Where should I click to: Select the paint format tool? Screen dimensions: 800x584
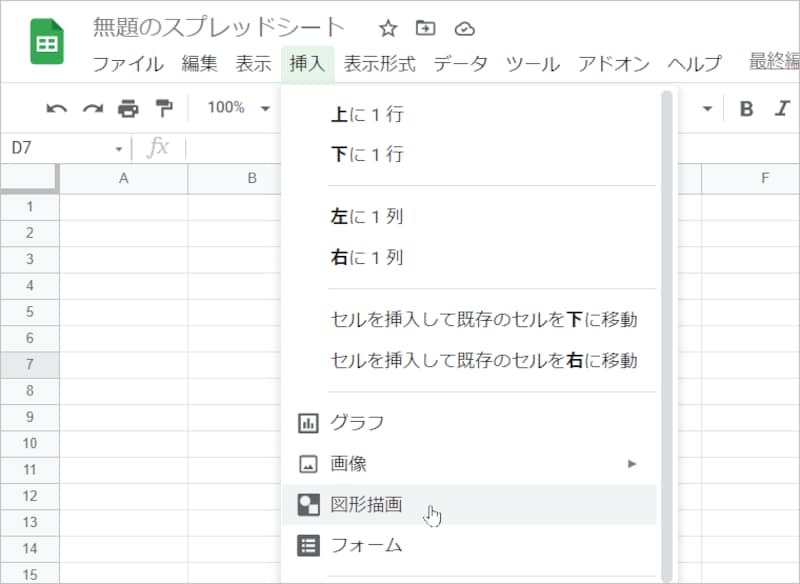point(163,108)
